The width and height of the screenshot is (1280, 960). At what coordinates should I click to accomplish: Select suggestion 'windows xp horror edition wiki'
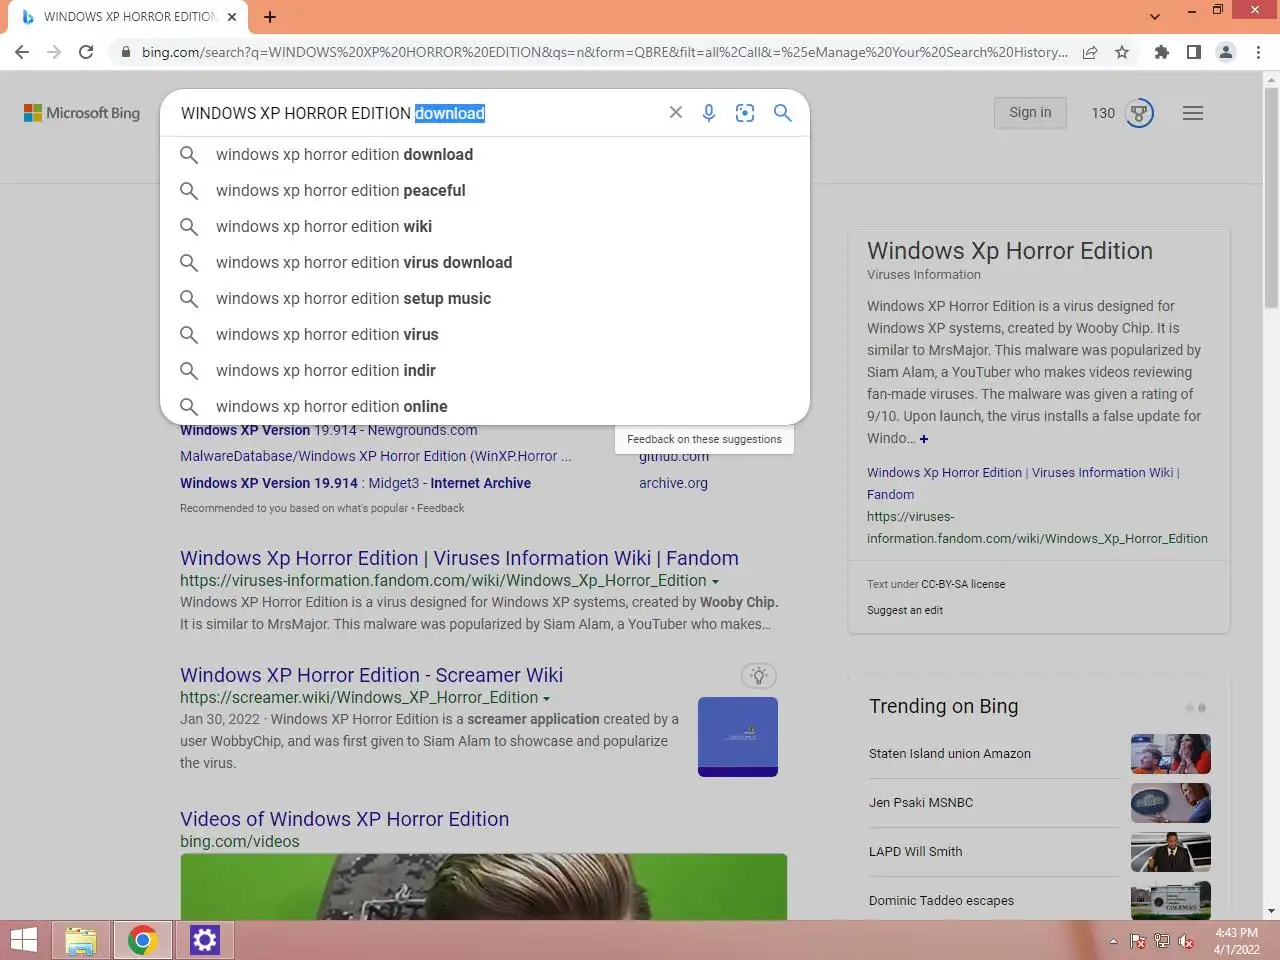[x=485, y=227]
